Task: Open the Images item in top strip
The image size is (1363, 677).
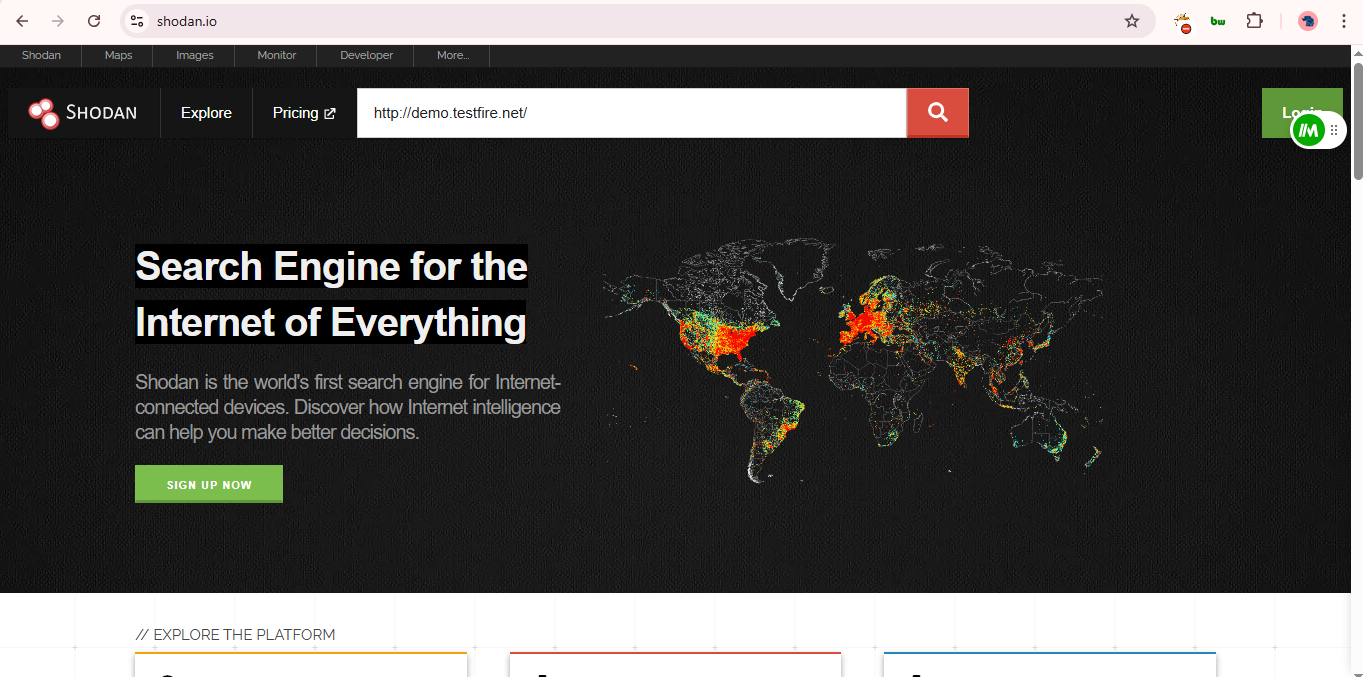Action: 195,55
